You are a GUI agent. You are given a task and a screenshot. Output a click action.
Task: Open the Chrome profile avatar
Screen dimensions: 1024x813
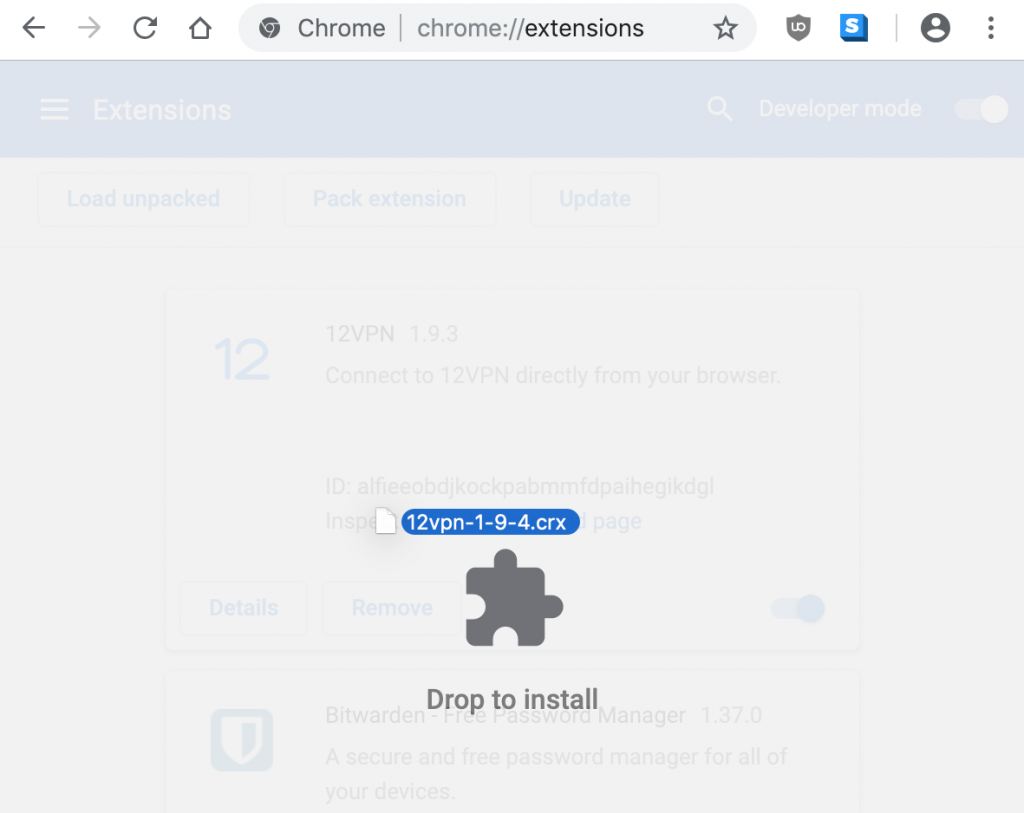click(x=935, y=28)
